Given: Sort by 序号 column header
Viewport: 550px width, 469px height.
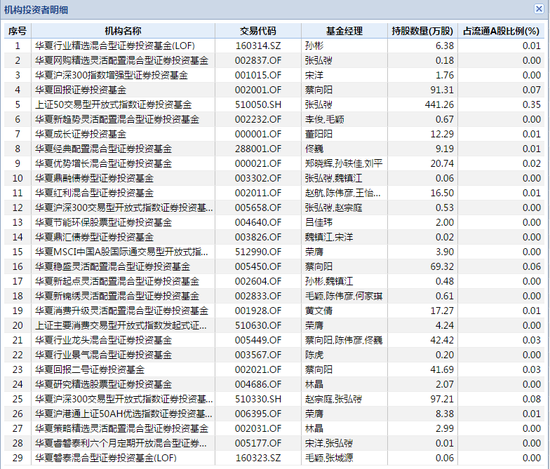Looking at the screenshot, I should (x=18, y=31).
